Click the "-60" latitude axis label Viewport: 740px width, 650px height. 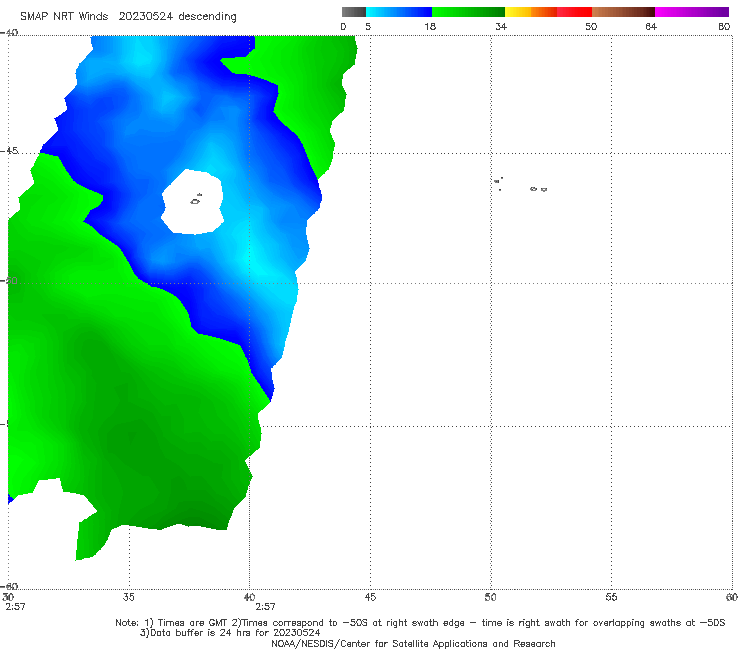click(9, 586)
